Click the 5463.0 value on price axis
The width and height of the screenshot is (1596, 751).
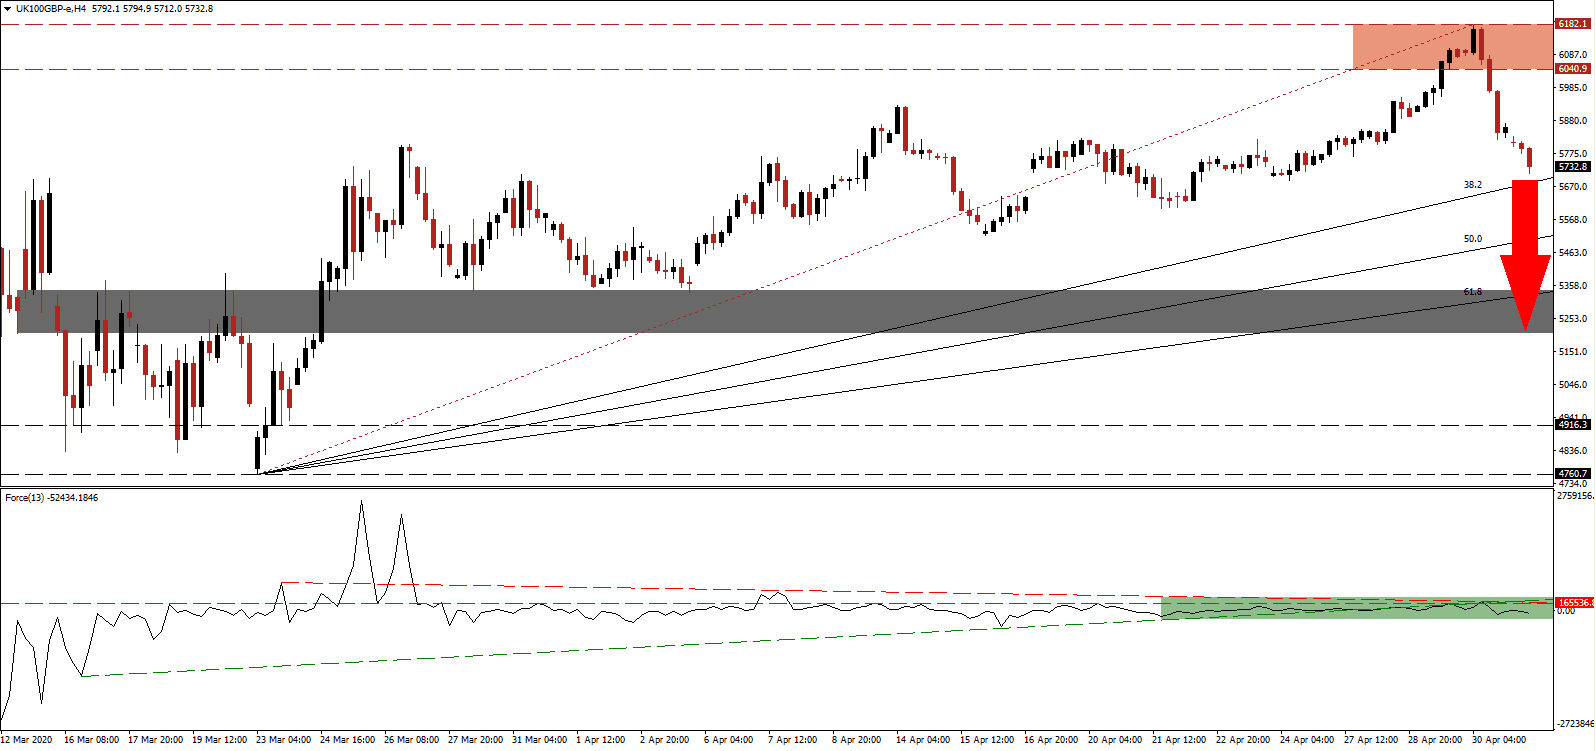[x=1573, y=253]
